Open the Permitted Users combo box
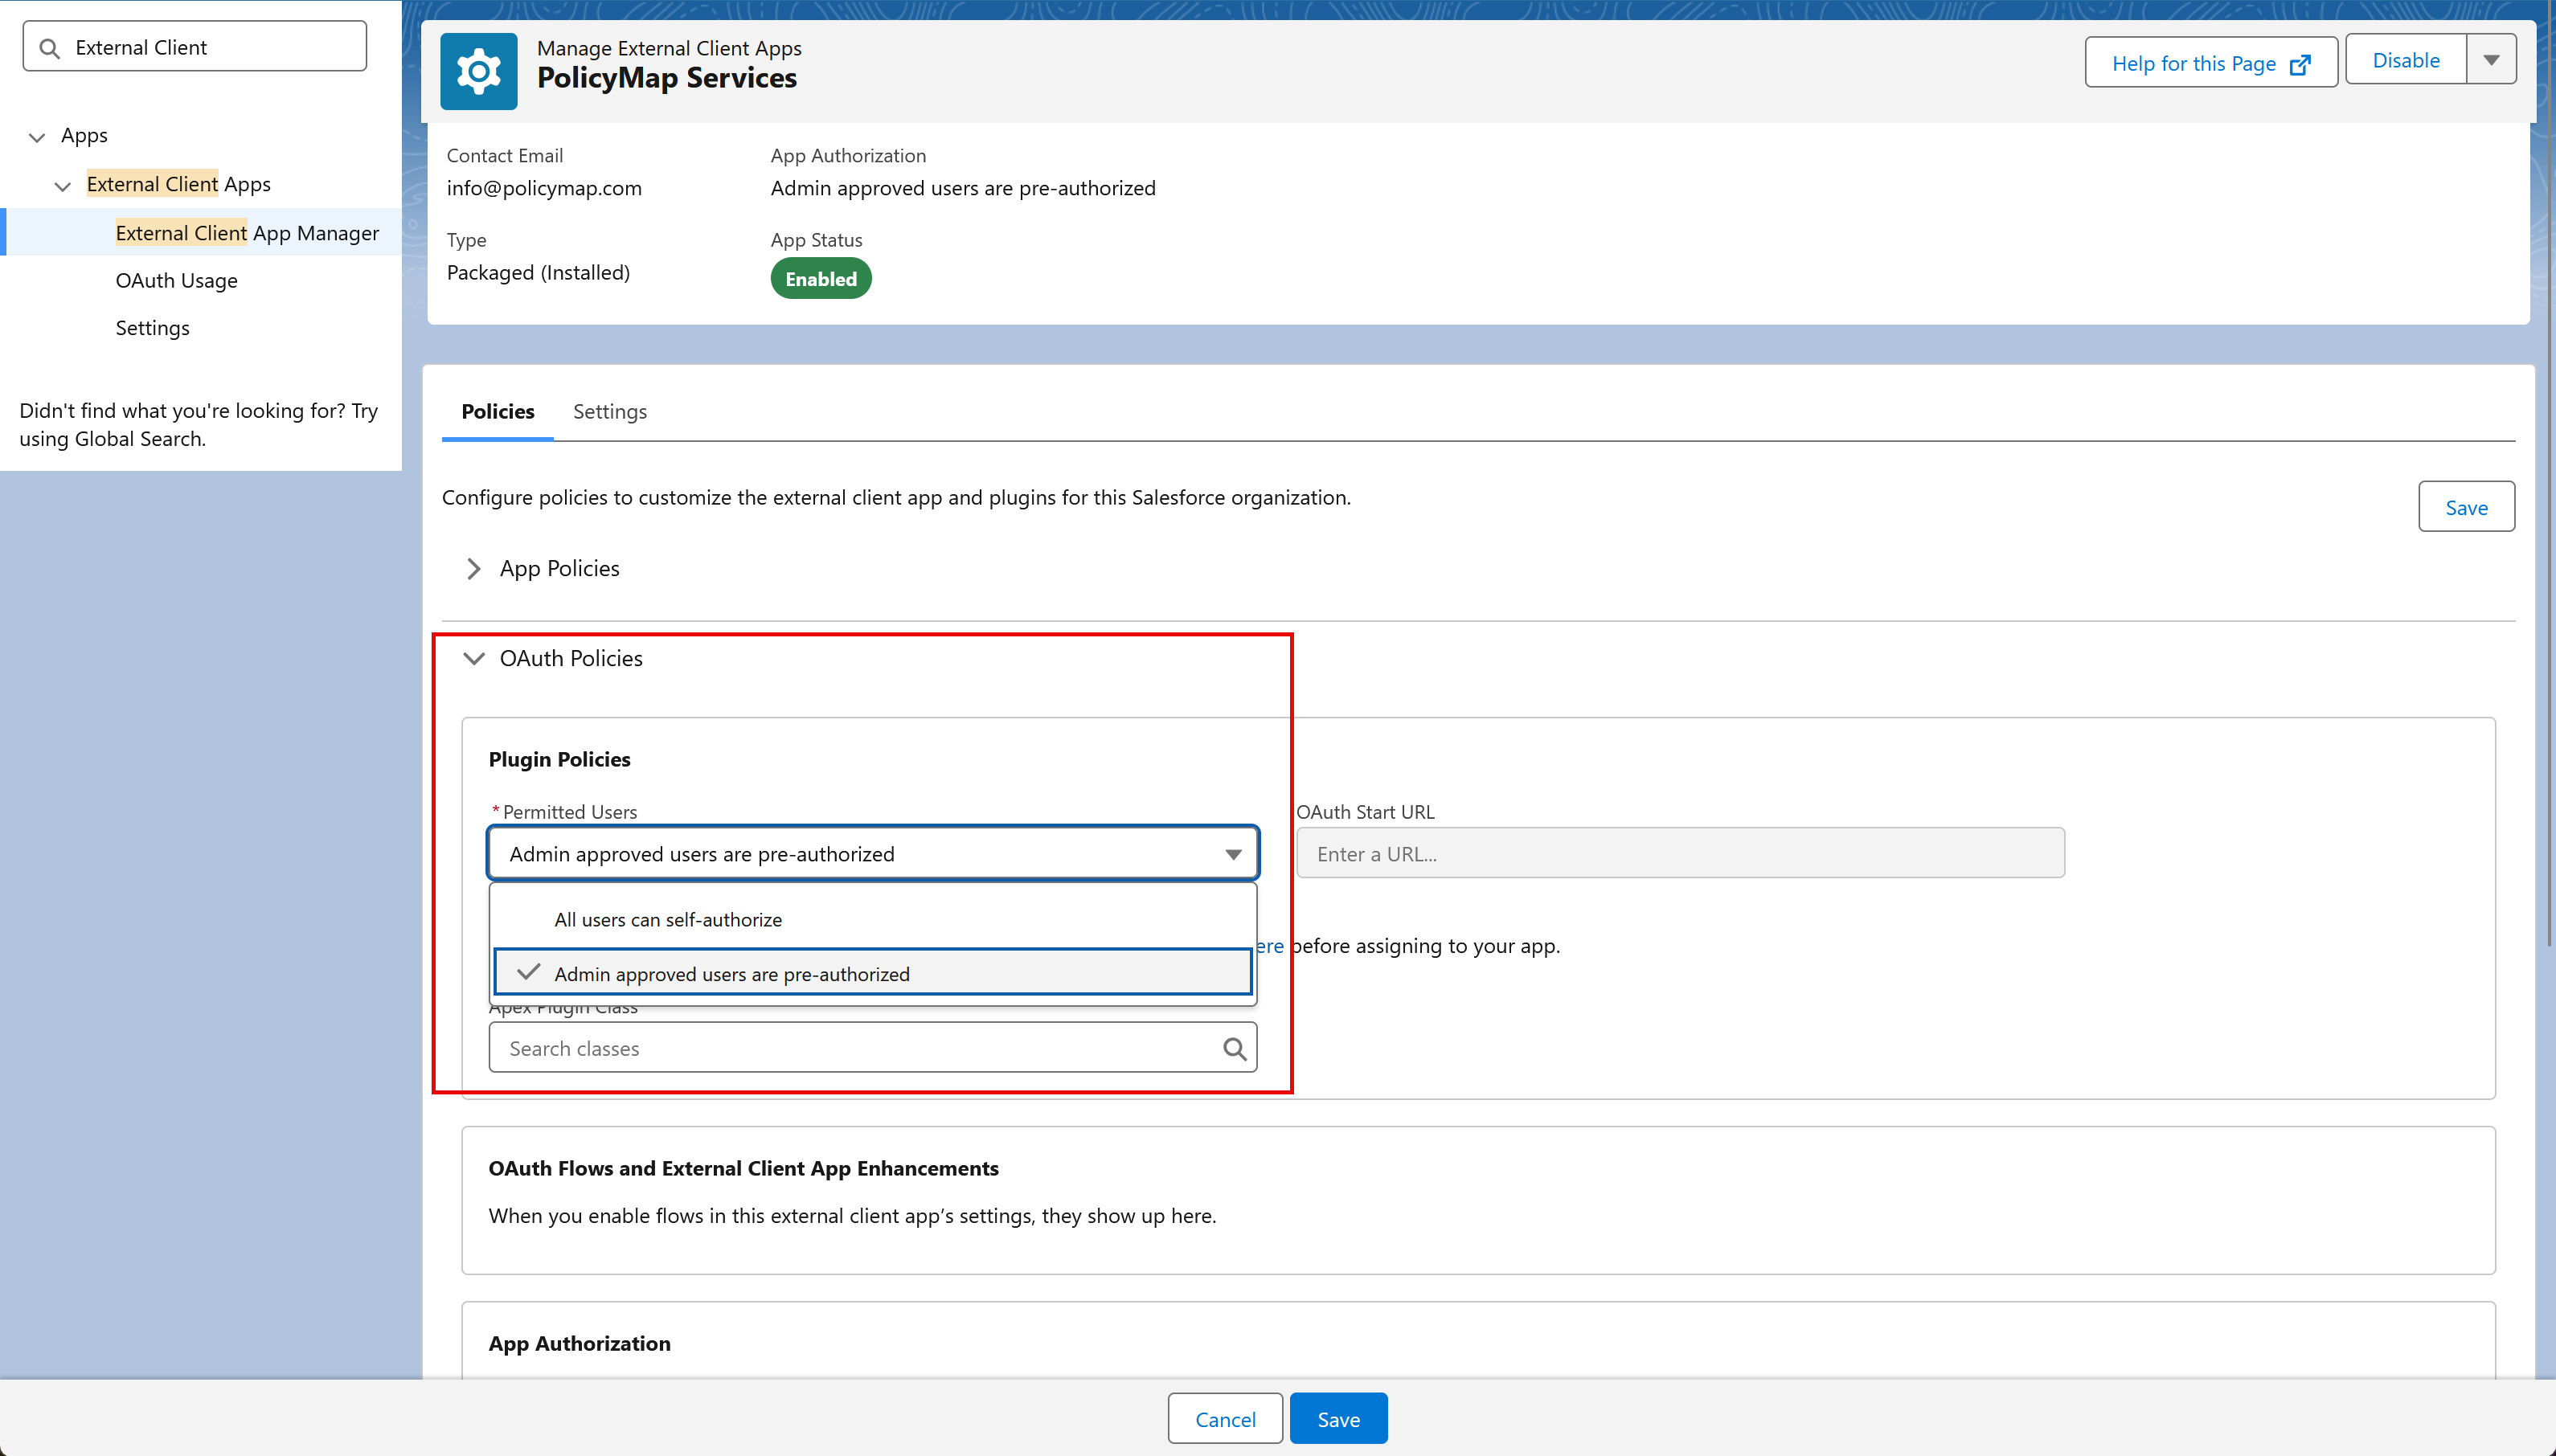 tap(872, 854)
